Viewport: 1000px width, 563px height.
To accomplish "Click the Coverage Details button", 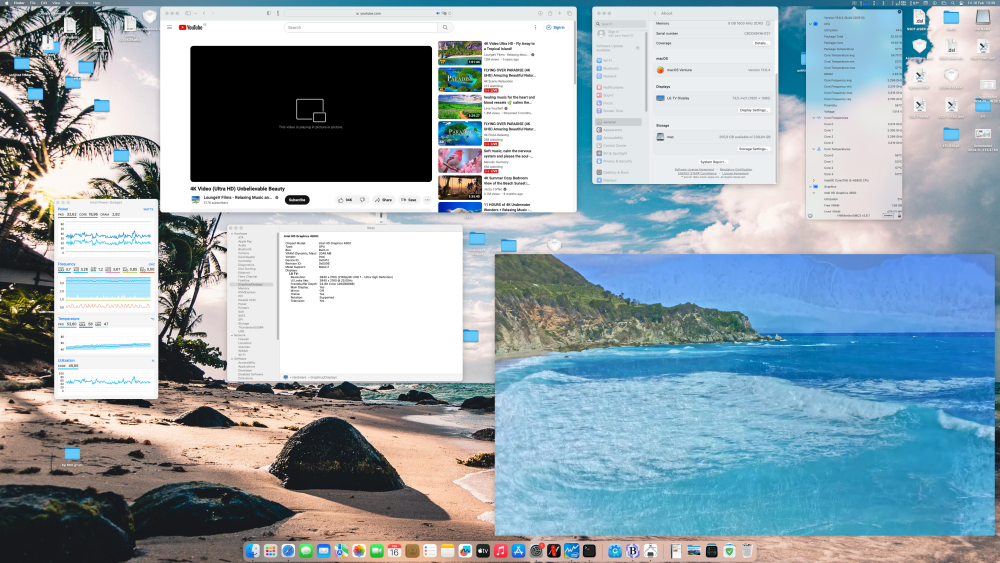I will click(761, 43).
